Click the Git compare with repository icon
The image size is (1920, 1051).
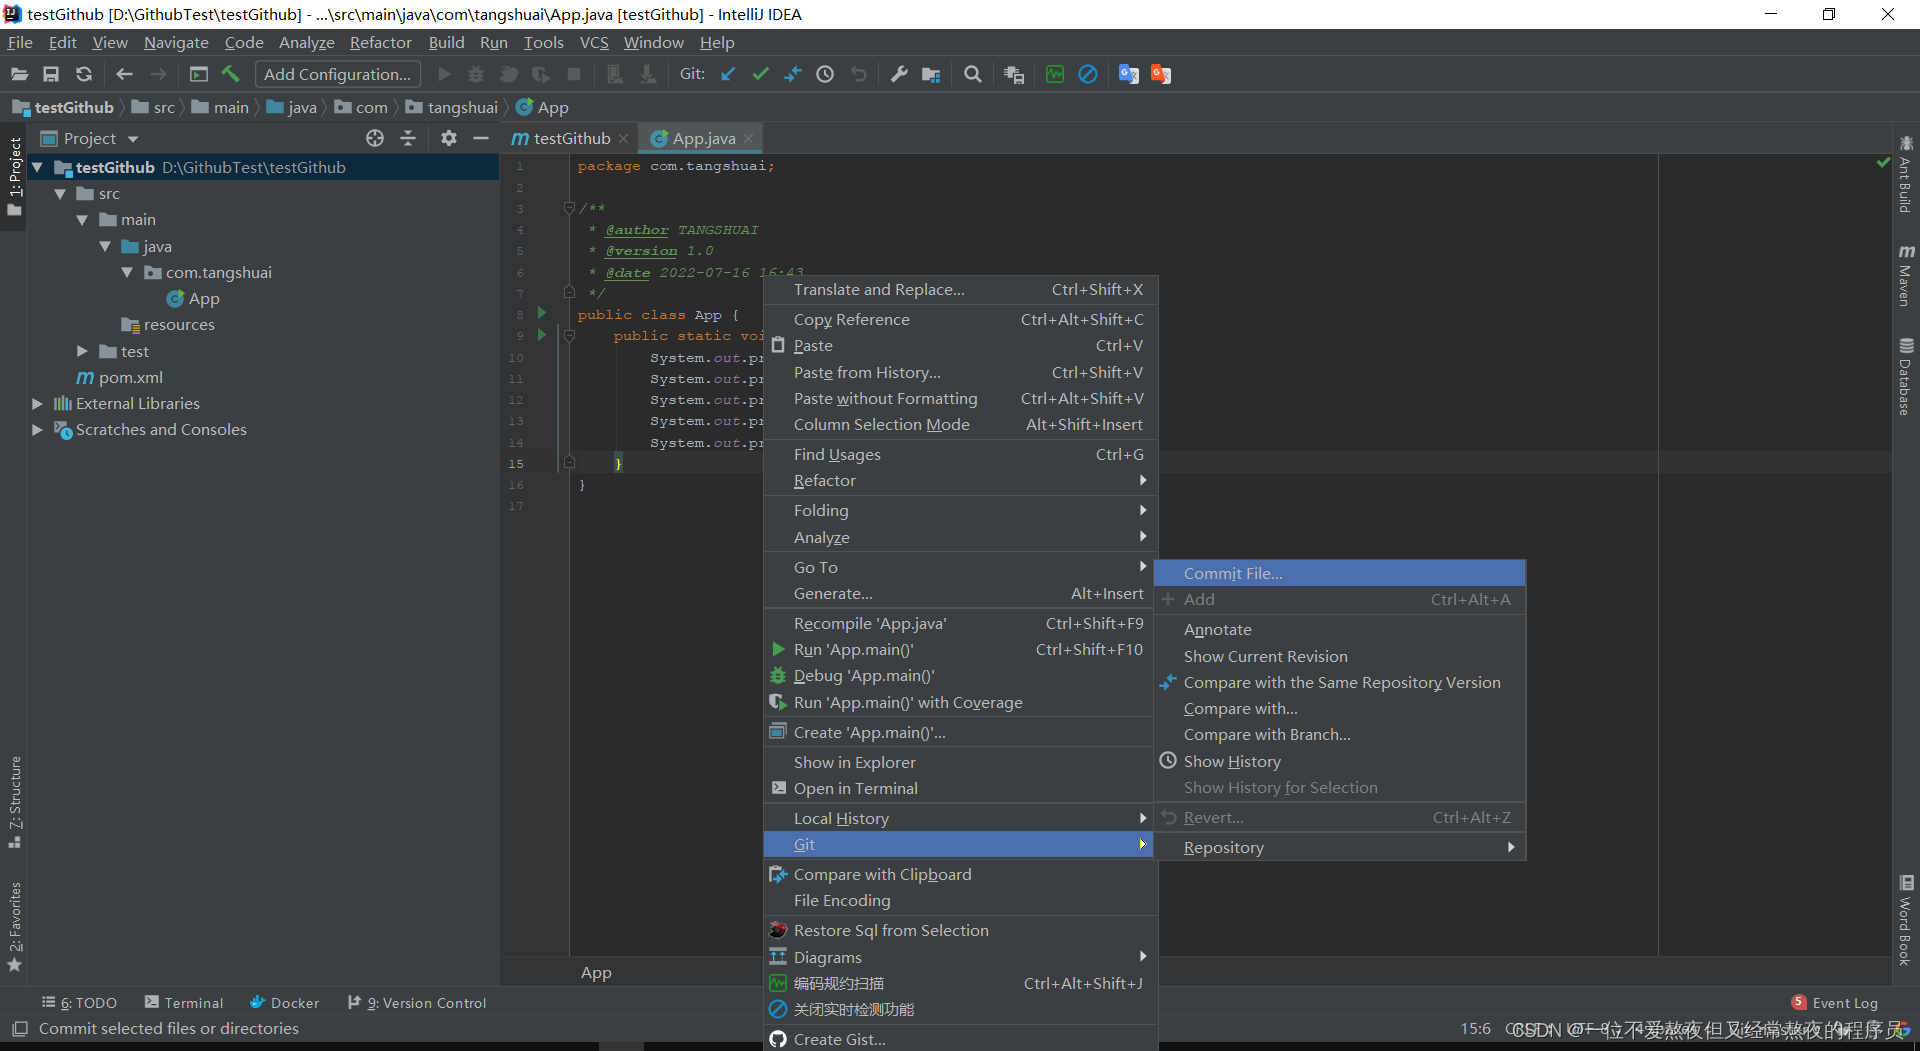792,74
